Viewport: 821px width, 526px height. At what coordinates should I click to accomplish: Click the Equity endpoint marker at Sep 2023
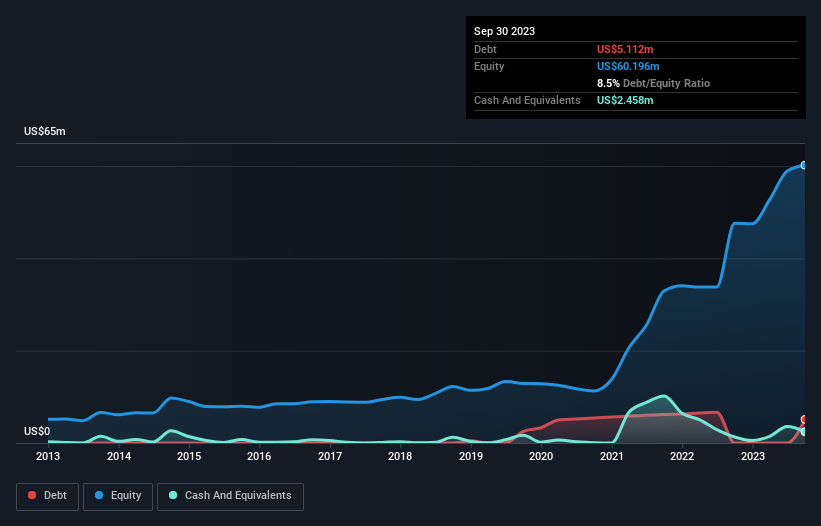tap(804, 165)
